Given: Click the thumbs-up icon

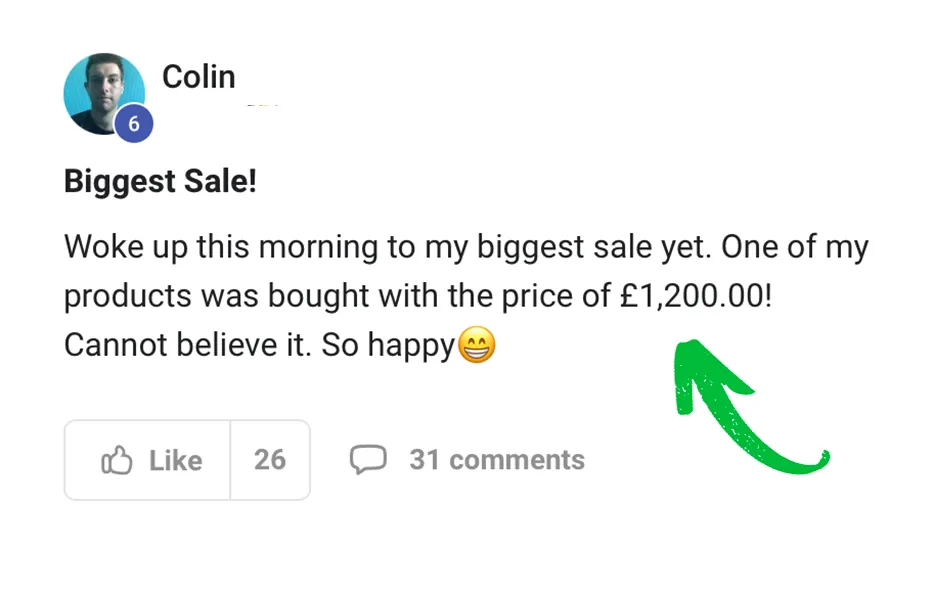Looking at the screenshot, I should click(x=117, y=460).
